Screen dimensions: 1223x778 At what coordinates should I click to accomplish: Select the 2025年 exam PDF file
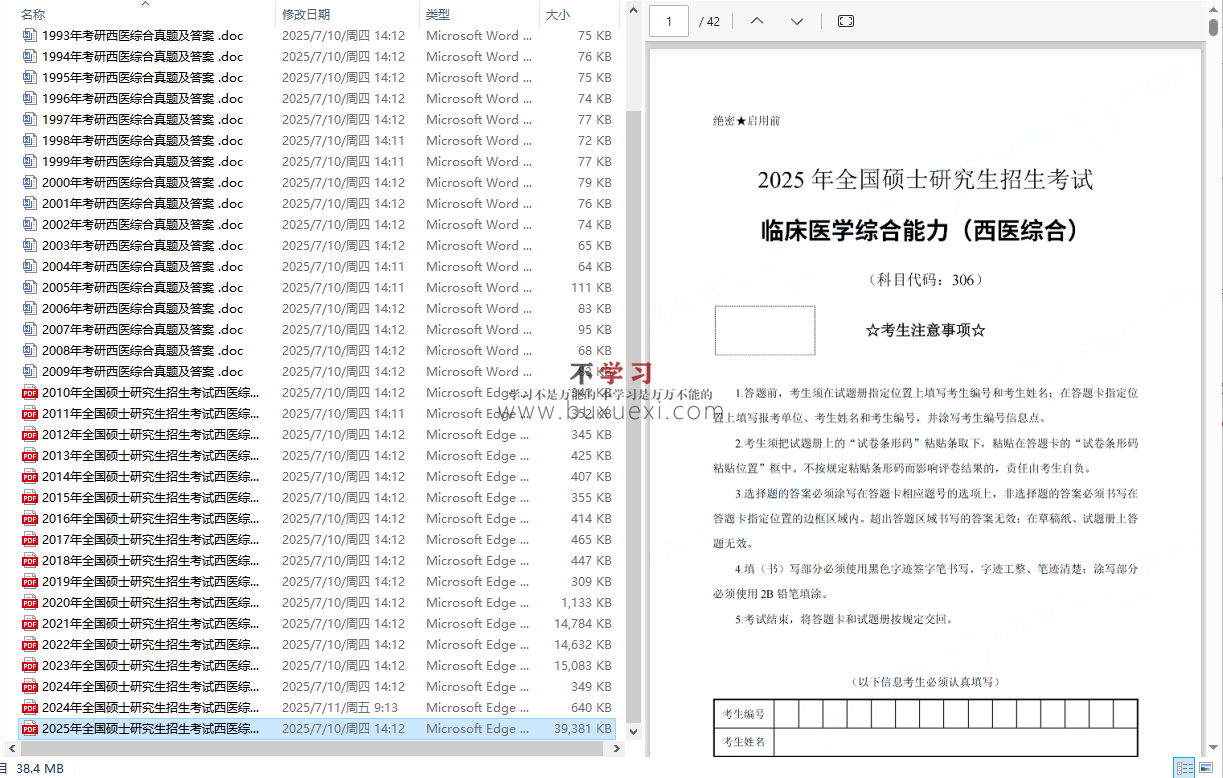(x=150, y=729)
